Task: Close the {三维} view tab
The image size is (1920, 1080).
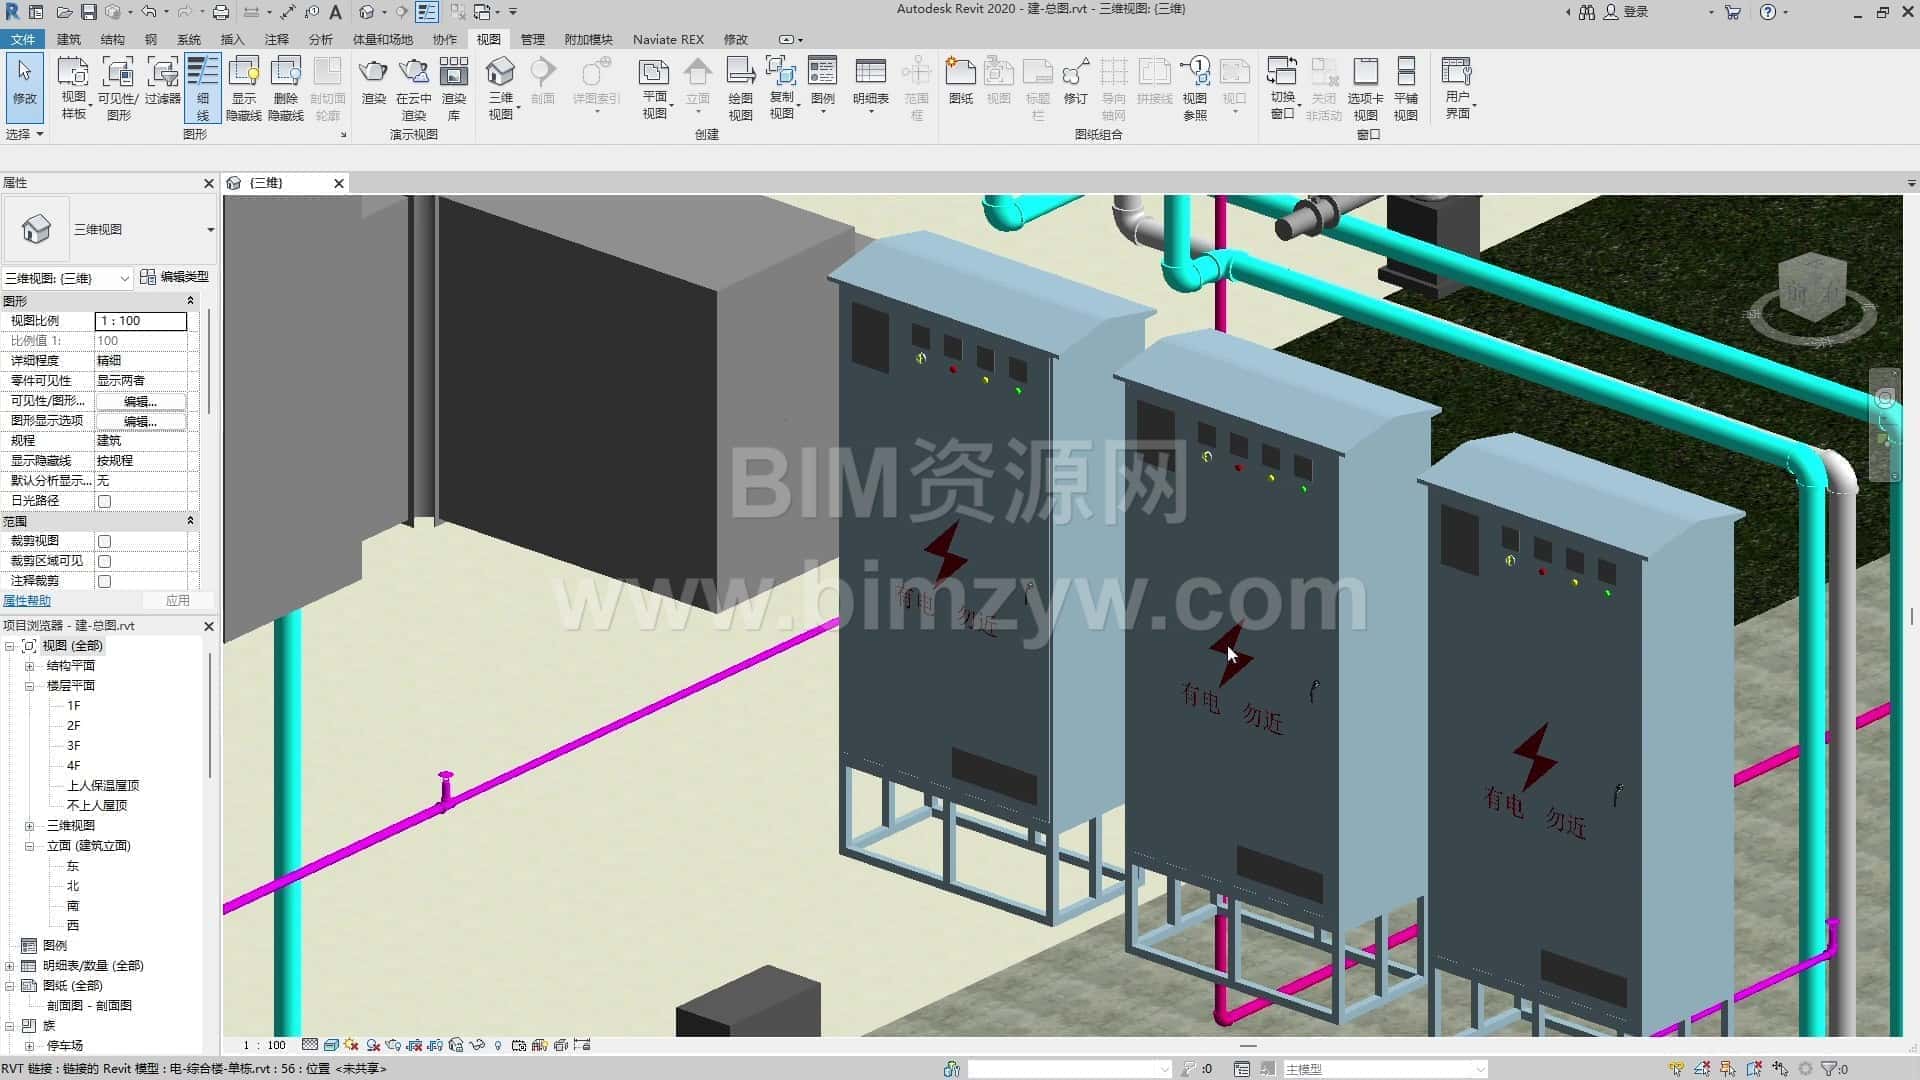Action: (x=339, y=183)
